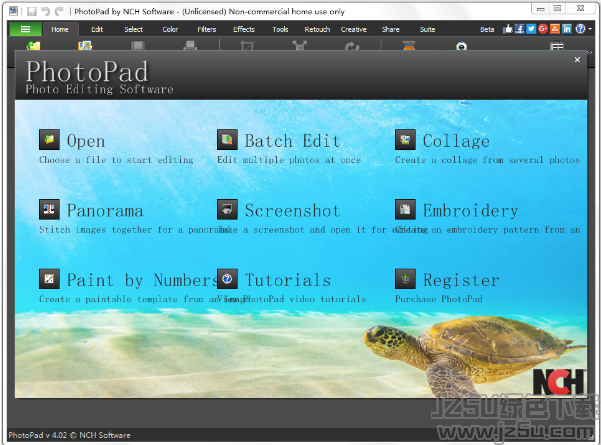Click the NCH logo on welcome screen
Viewport: 601px width, 445px height.
pos(558,381)
